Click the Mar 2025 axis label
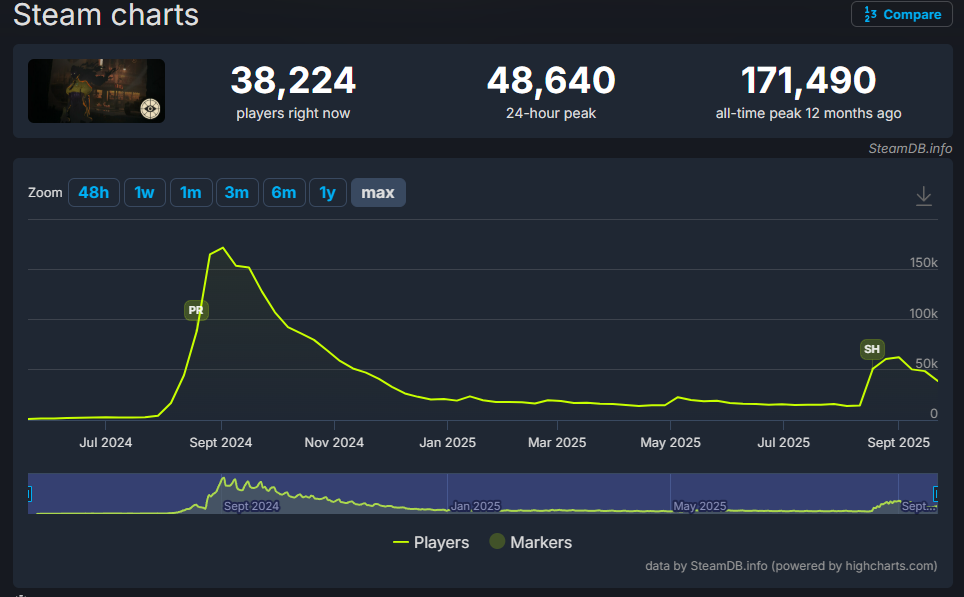This screenshot has width=964, height=597. 557,443
